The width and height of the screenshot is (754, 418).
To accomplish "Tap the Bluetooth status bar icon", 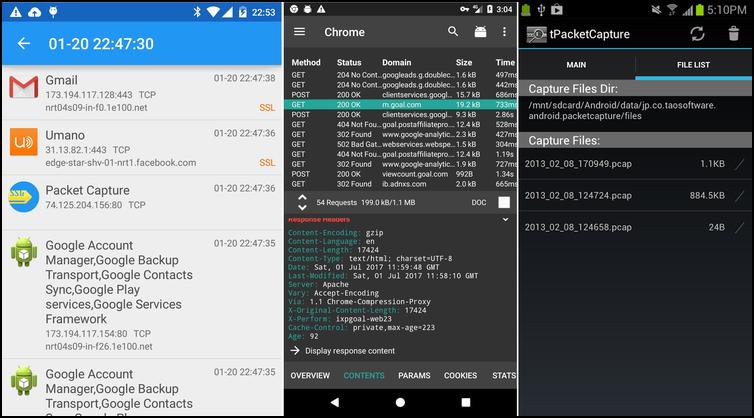I will coord(197,12).
